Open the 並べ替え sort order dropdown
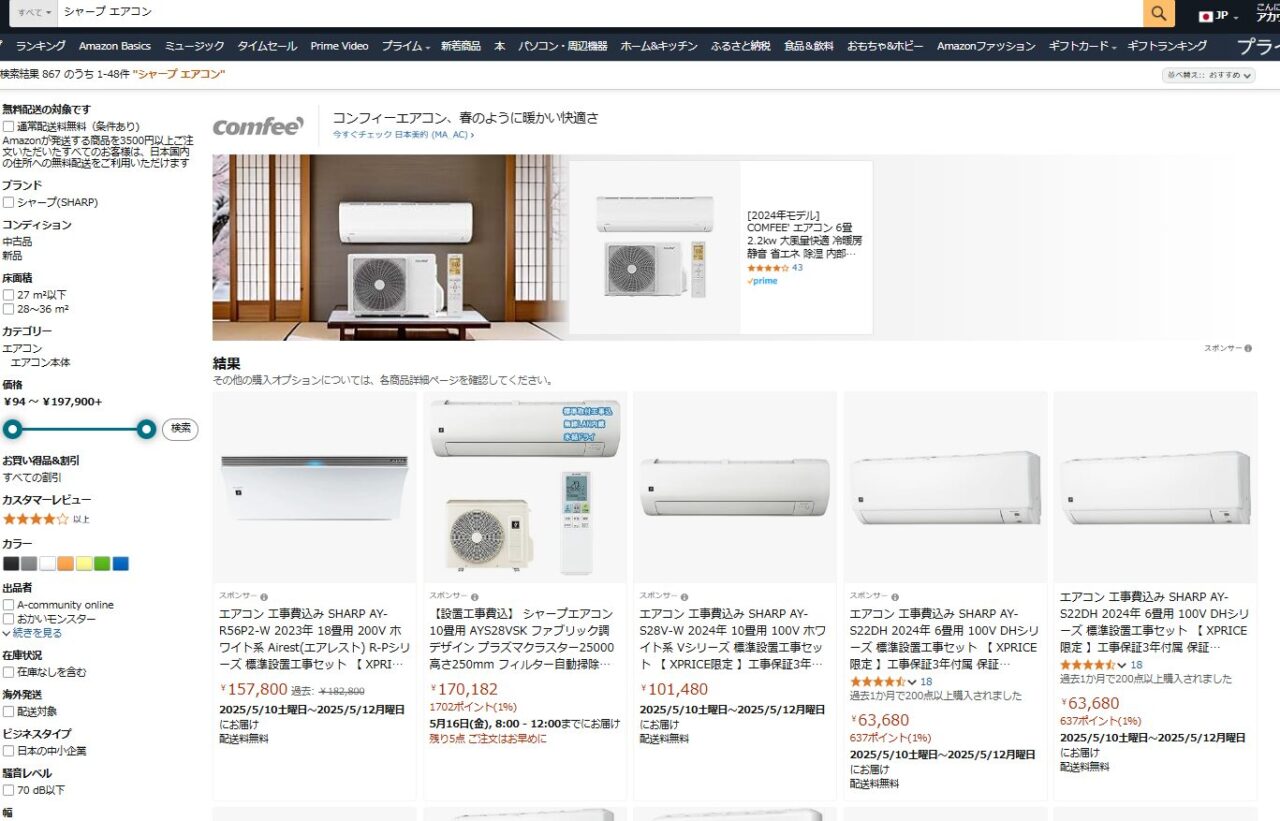 tap(1208, 75)
